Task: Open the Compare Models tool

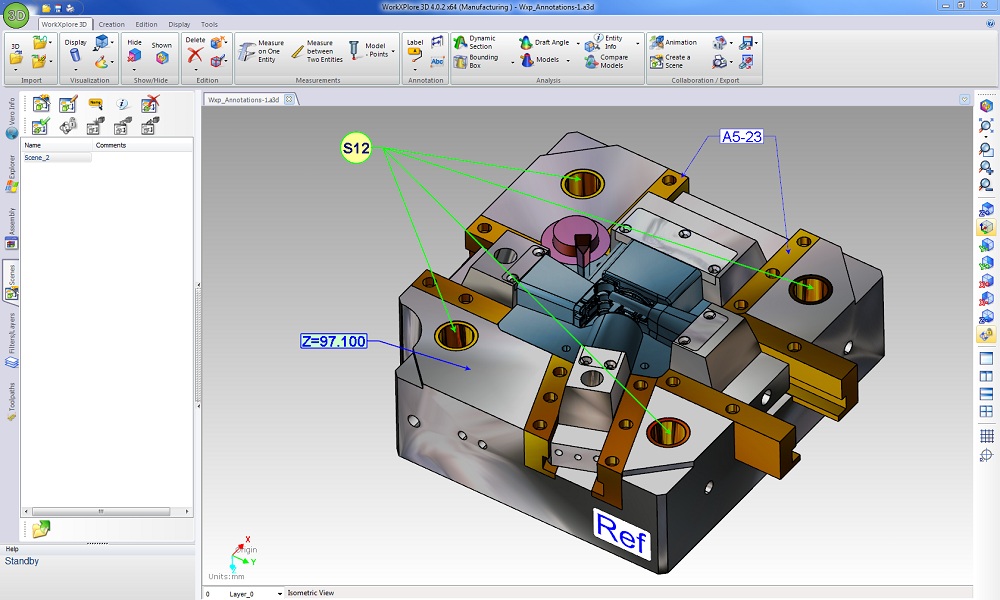Action: coord(604,61)
